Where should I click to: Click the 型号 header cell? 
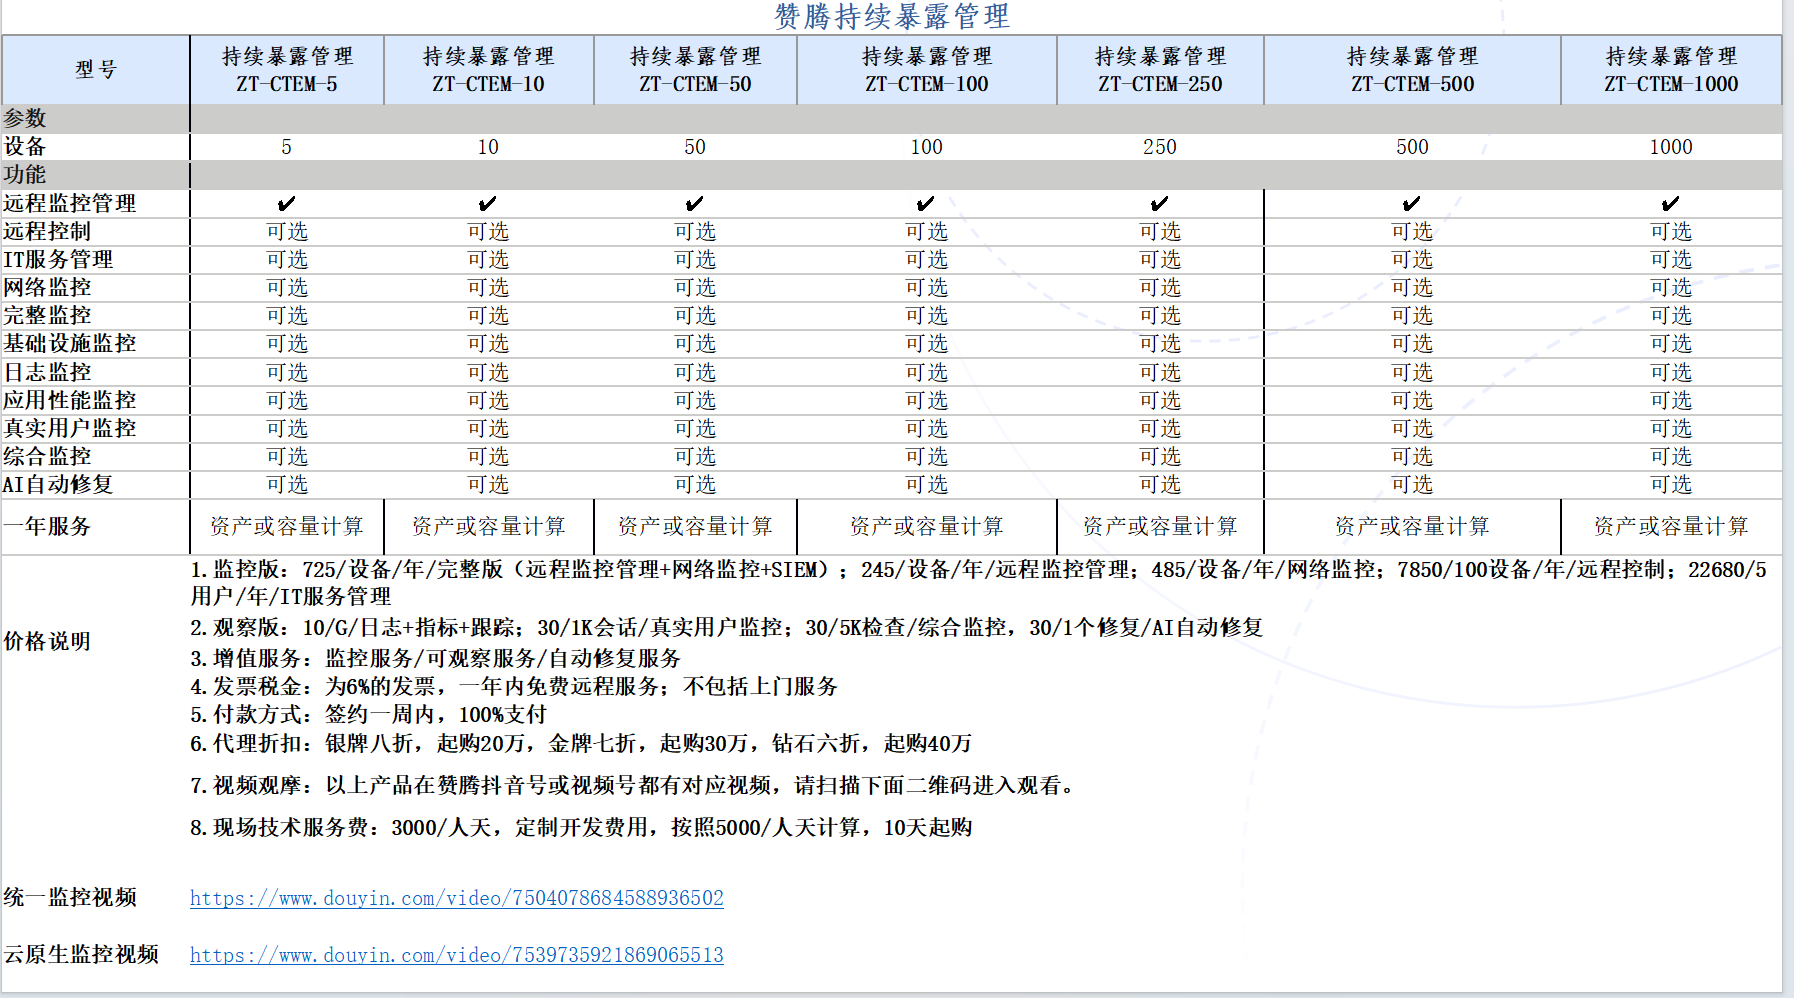96,70
